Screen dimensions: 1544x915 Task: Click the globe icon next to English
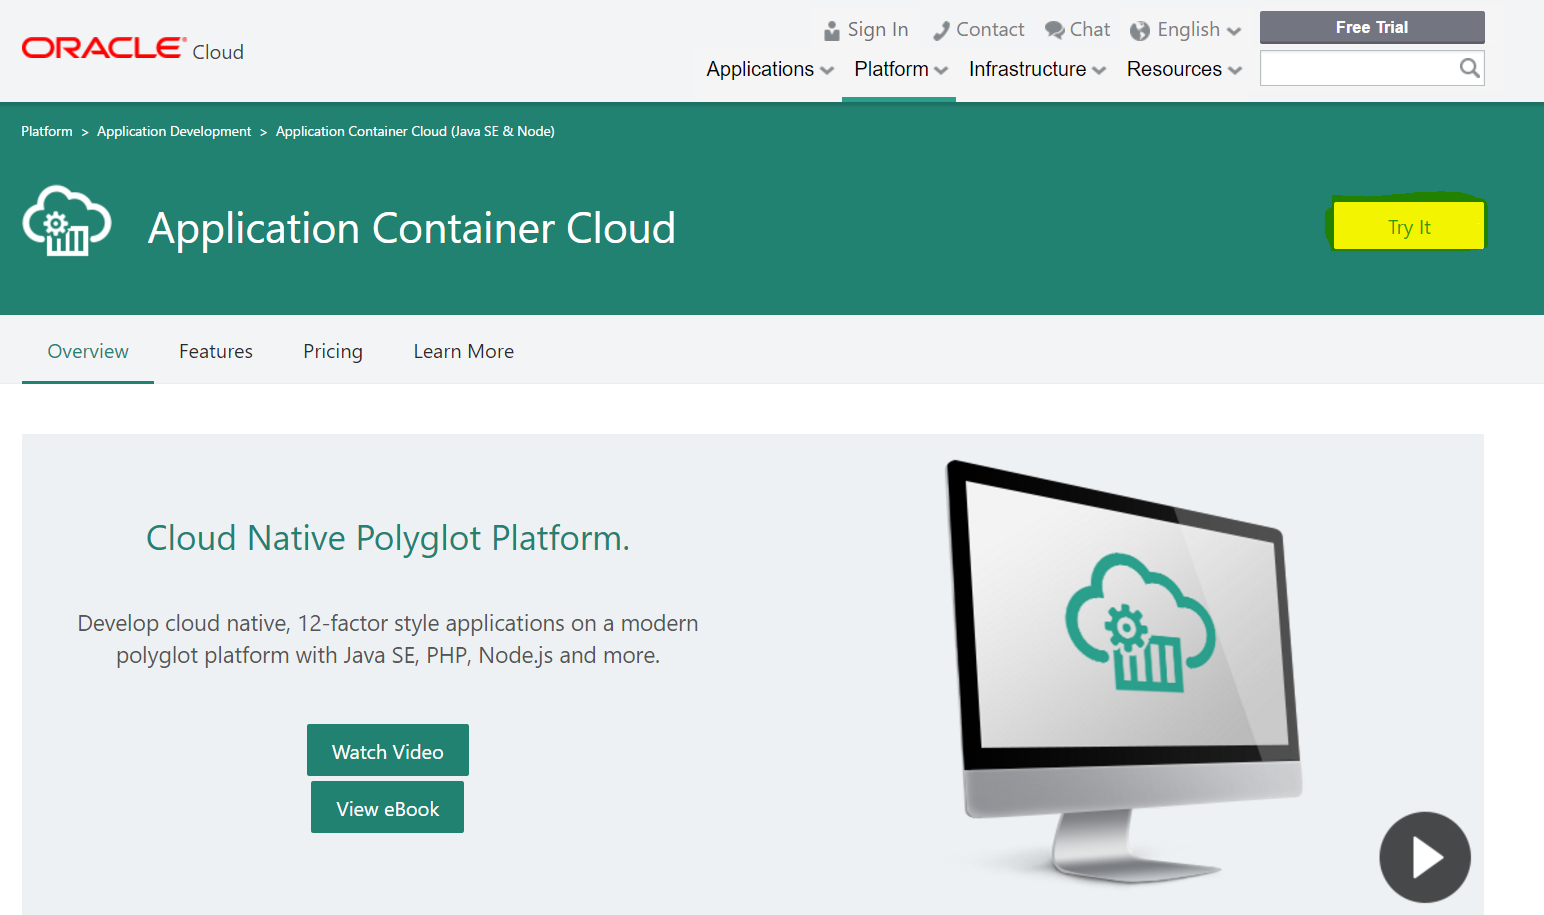(x=1139, y=30)
